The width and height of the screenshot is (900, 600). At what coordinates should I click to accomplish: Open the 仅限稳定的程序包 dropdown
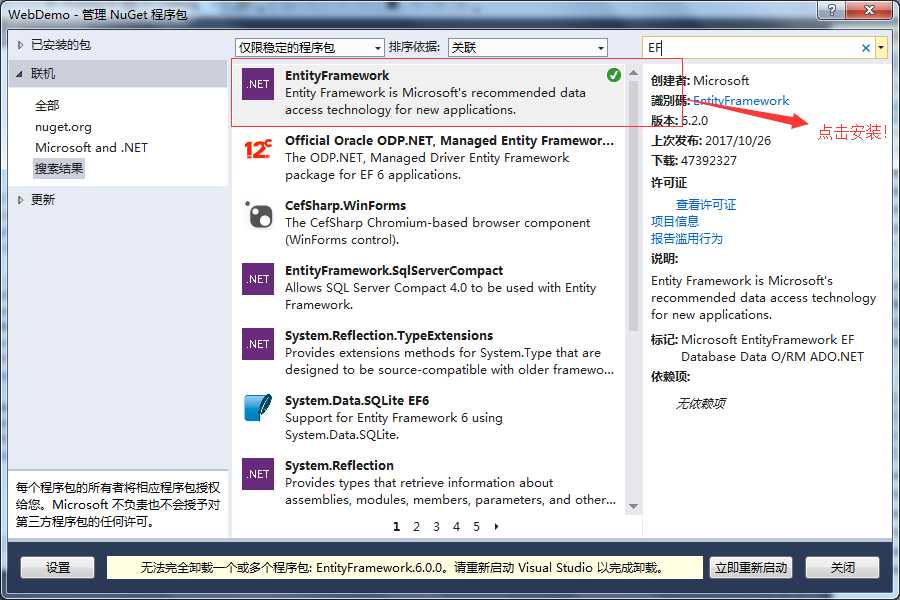click(309, 48)
